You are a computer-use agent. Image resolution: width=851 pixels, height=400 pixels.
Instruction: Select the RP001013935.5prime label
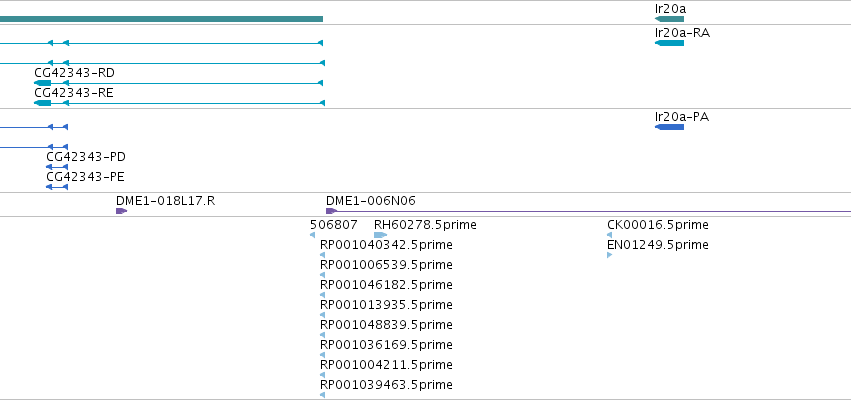386,304
